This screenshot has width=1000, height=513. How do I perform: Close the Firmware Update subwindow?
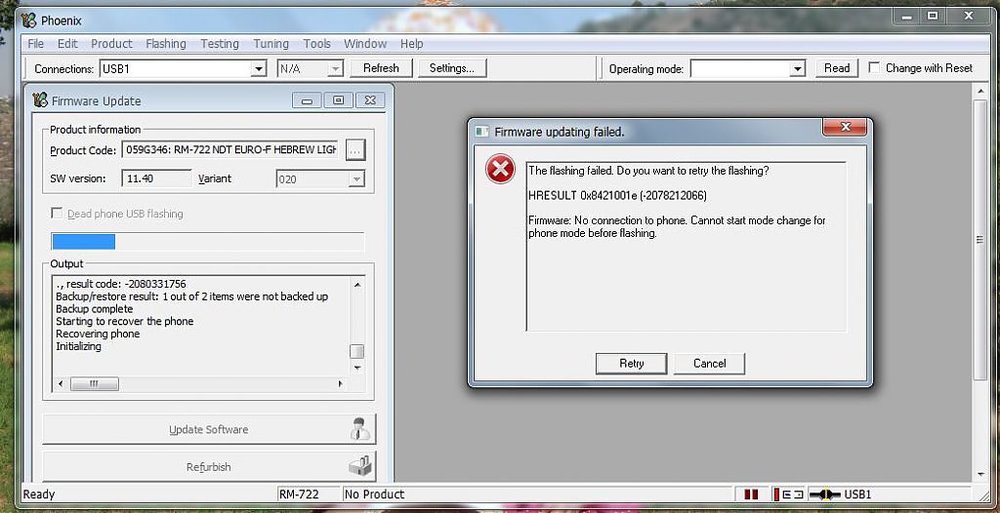370,101
